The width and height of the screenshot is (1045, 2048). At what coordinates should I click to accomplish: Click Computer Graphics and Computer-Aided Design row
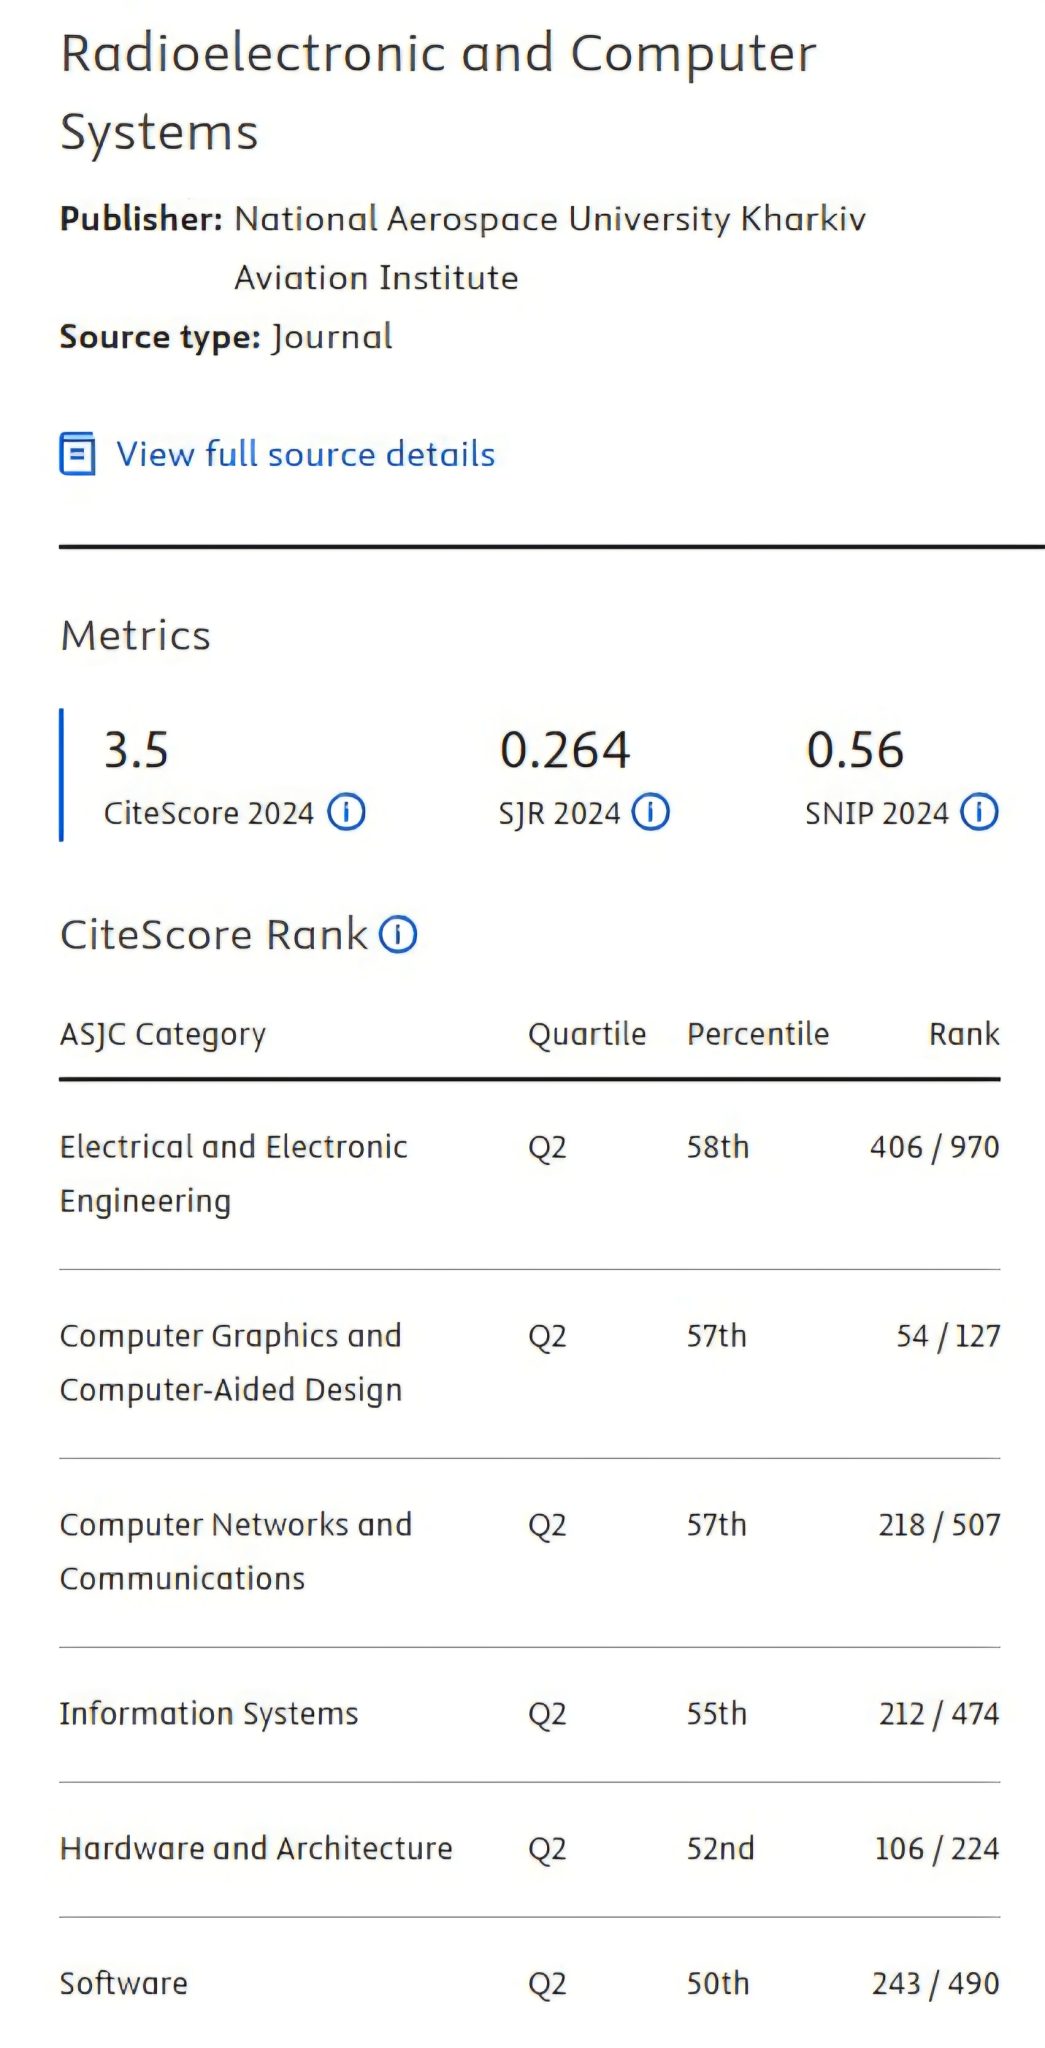point(231,1362)
